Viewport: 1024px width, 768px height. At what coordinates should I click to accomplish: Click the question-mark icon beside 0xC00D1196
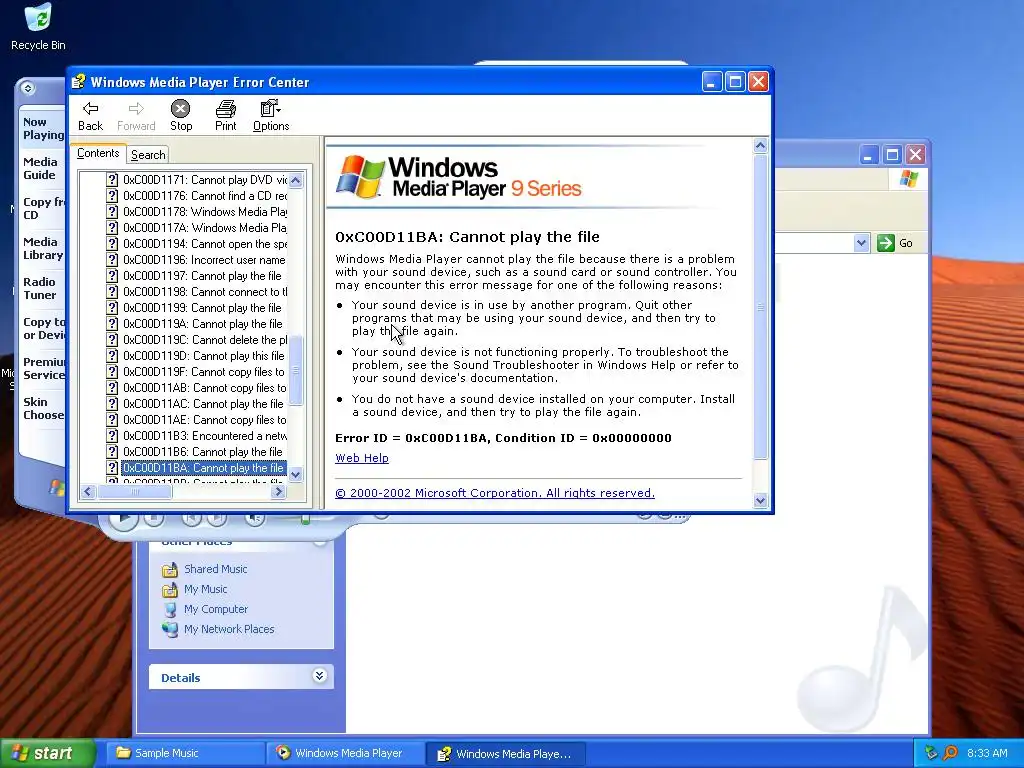point(112,260)
